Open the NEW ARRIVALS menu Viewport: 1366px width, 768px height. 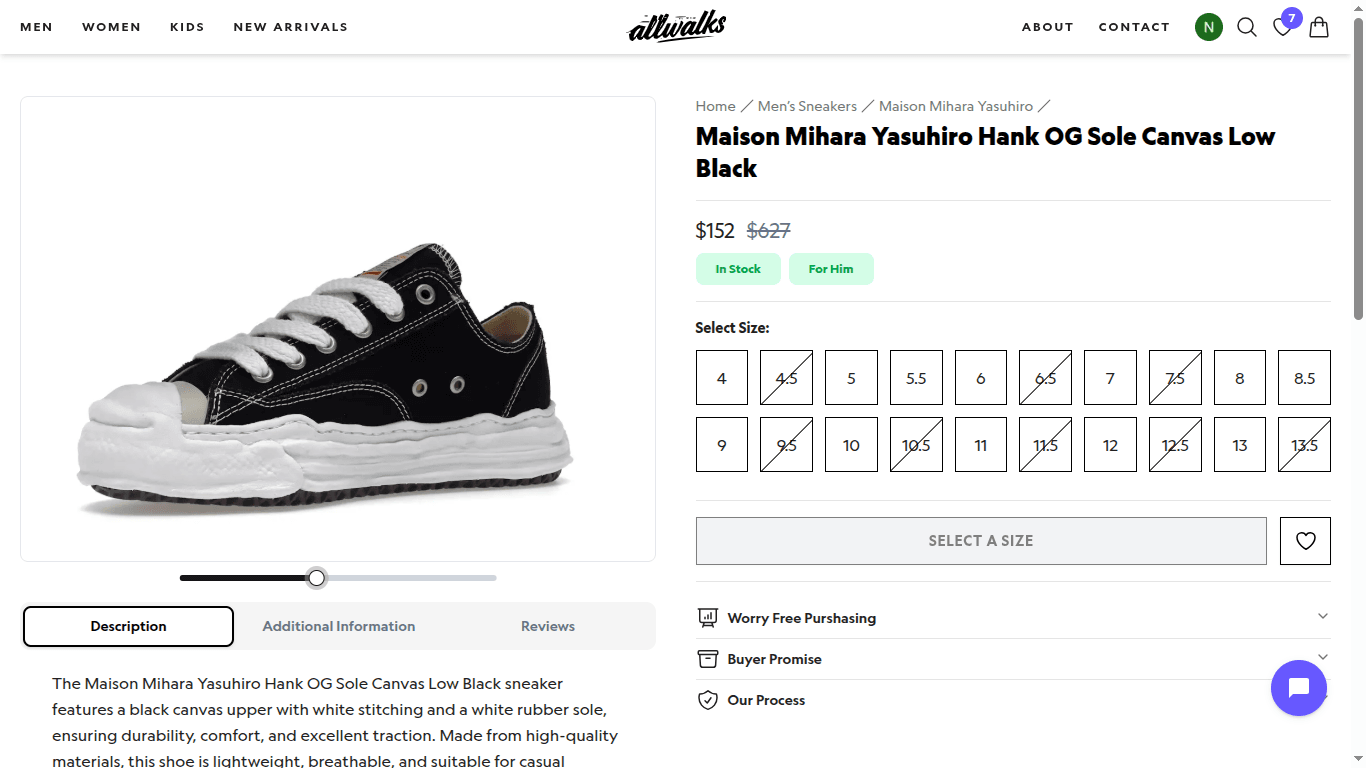pos(290,27)
